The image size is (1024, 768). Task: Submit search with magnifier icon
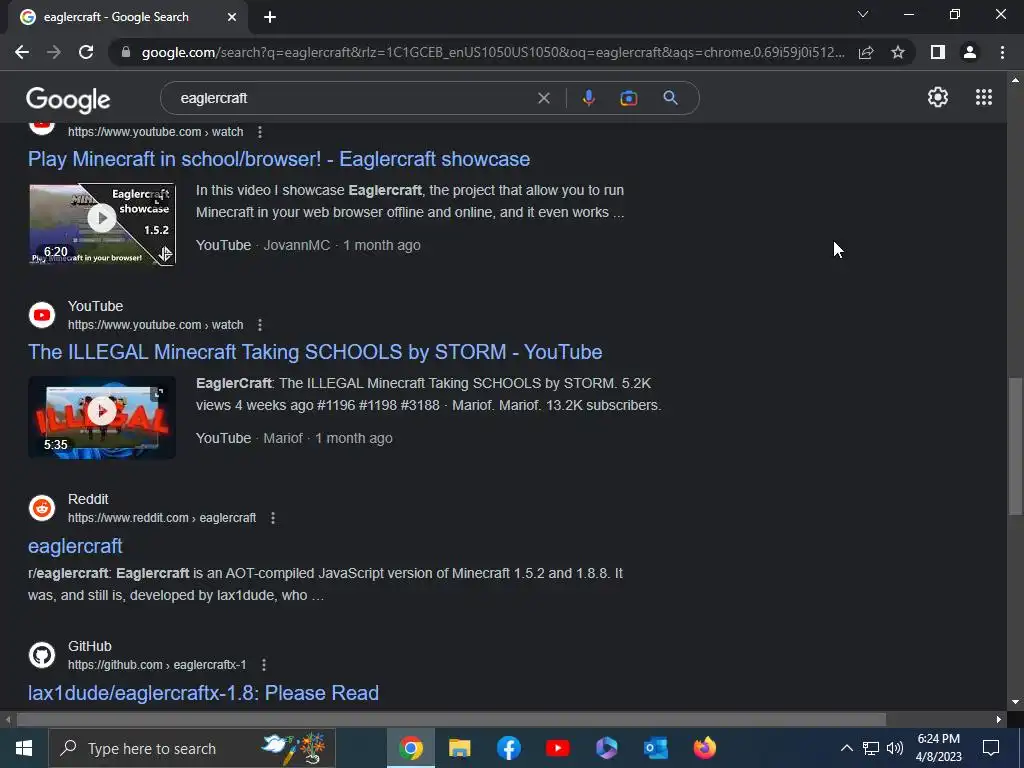click(670, 98)
